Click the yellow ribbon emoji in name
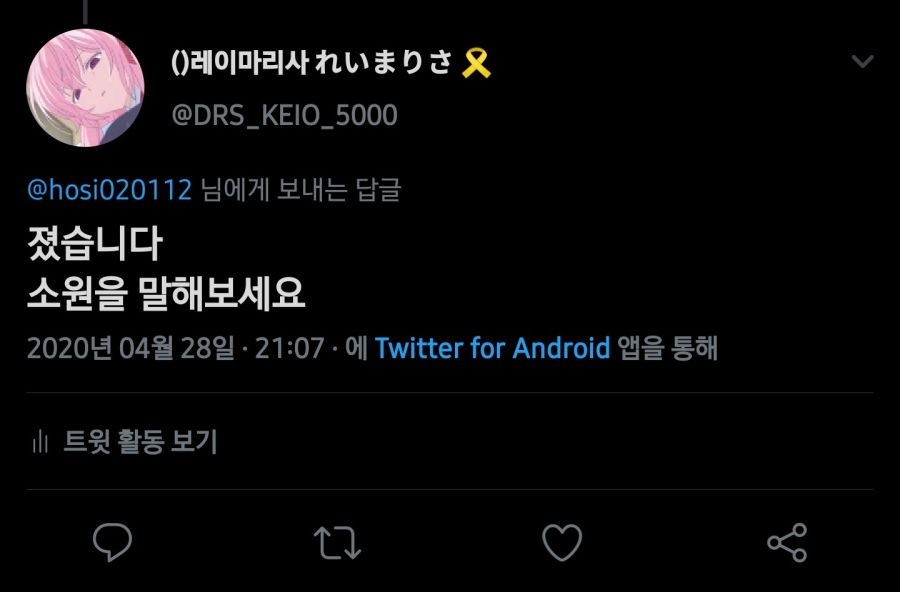This screenshot has width=900, height=592. coord(476,63)
